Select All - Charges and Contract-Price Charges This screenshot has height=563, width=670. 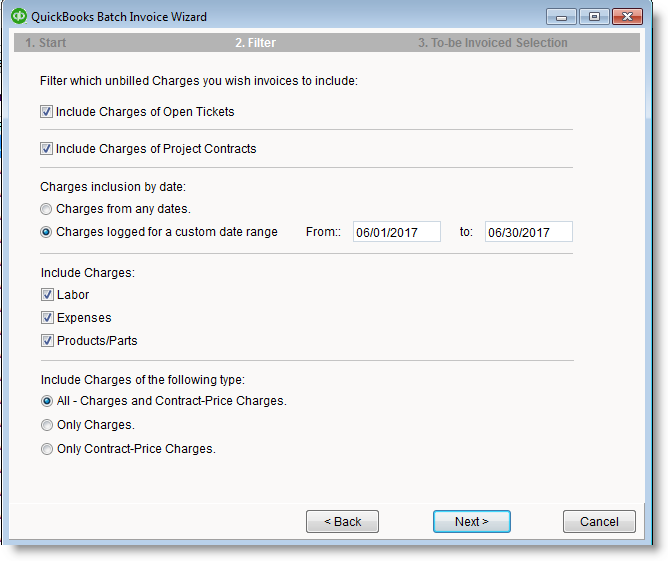[x=47, y=401]
